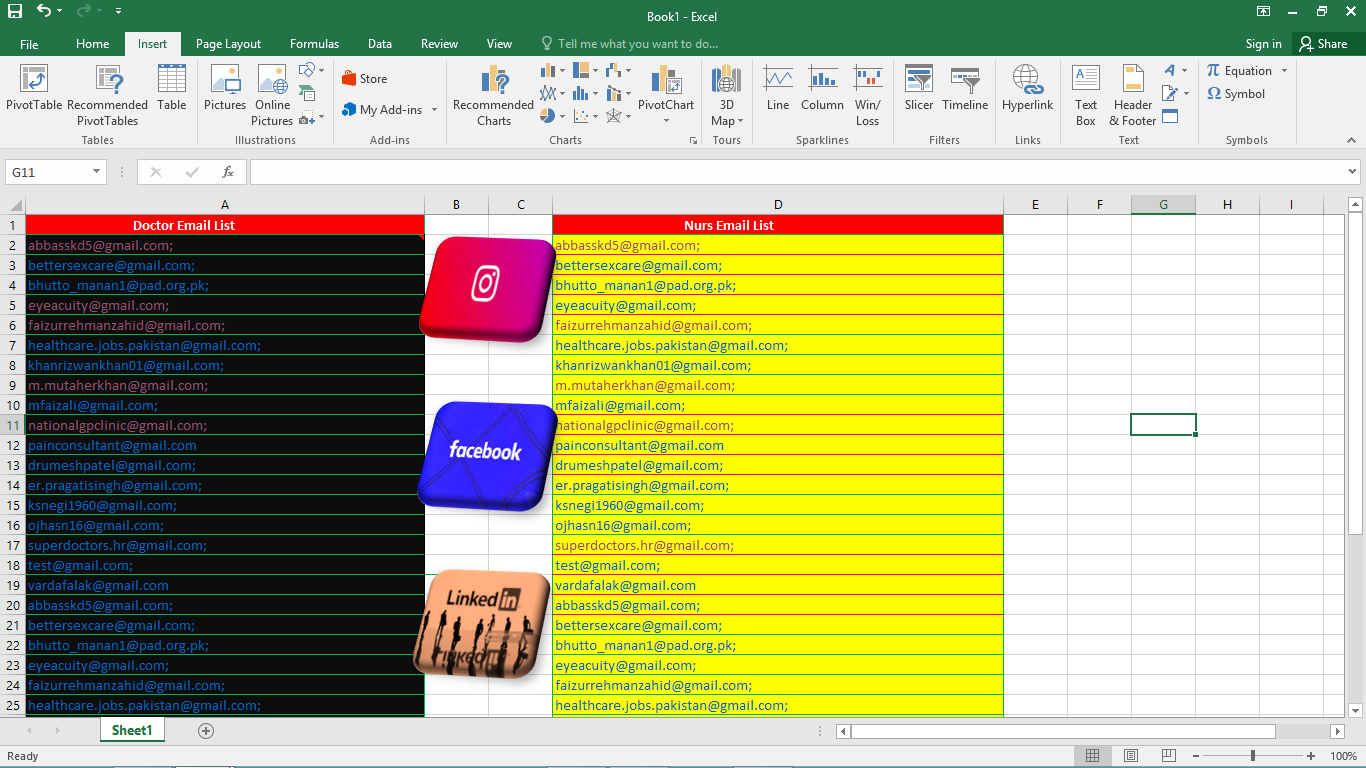The width and height of the screenshot is (1366, 768).
Task: Open the PivotChart dropdown arrow
Action: click(x=666, y=122)
